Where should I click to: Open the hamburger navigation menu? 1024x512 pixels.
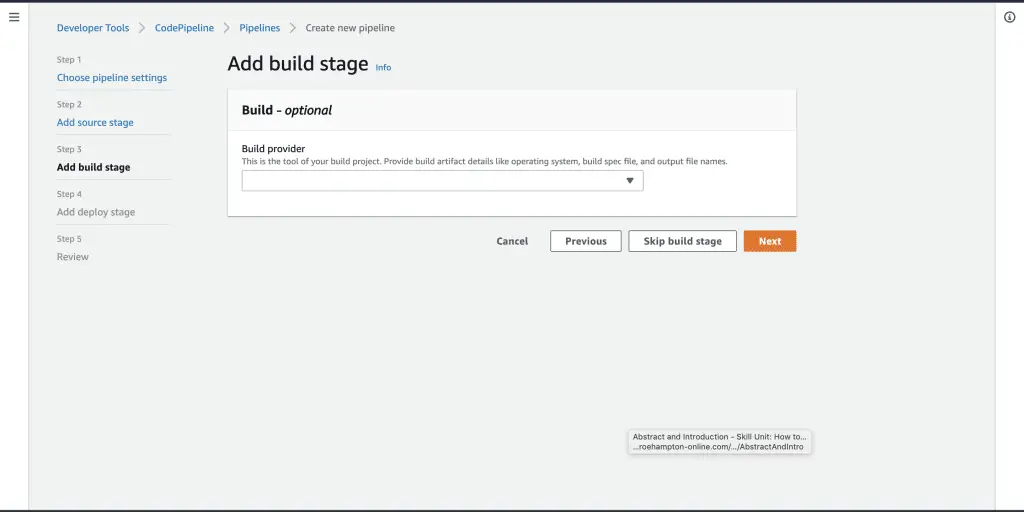pyautogui.click(x=14, y=17)
